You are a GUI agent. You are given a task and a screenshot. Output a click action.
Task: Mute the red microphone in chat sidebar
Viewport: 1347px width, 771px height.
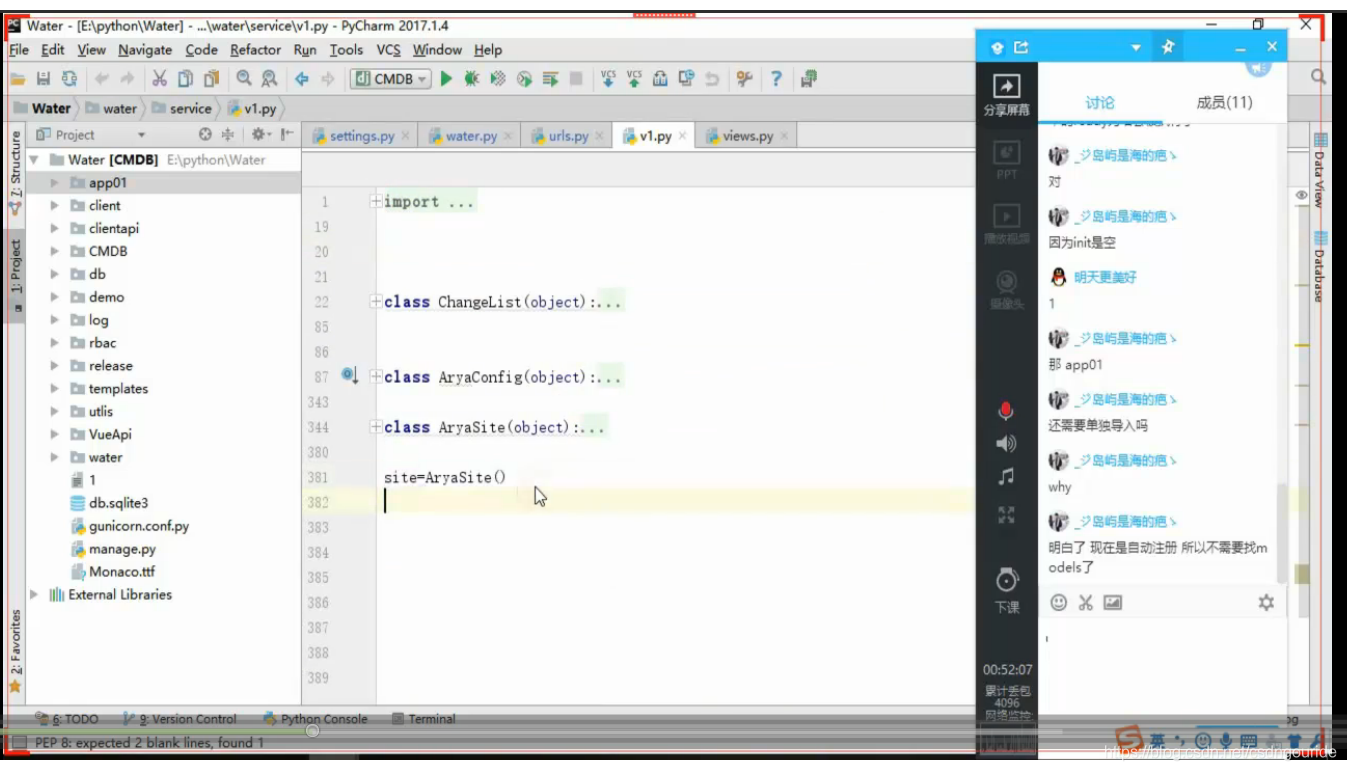coord(1006,411)
